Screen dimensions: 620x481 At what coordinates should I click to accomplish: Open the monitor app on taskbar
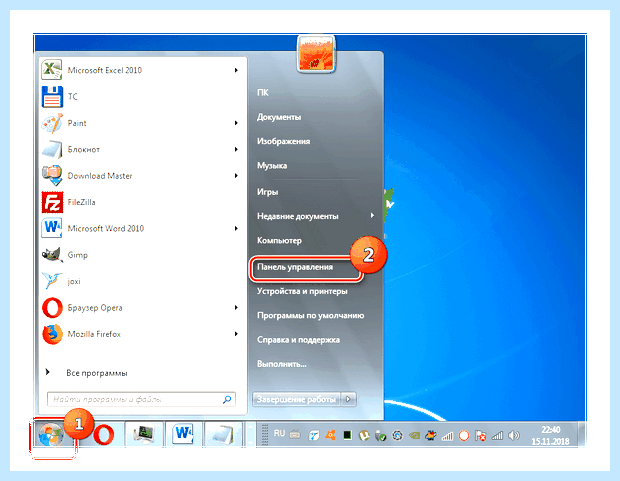tap(144, 434)
